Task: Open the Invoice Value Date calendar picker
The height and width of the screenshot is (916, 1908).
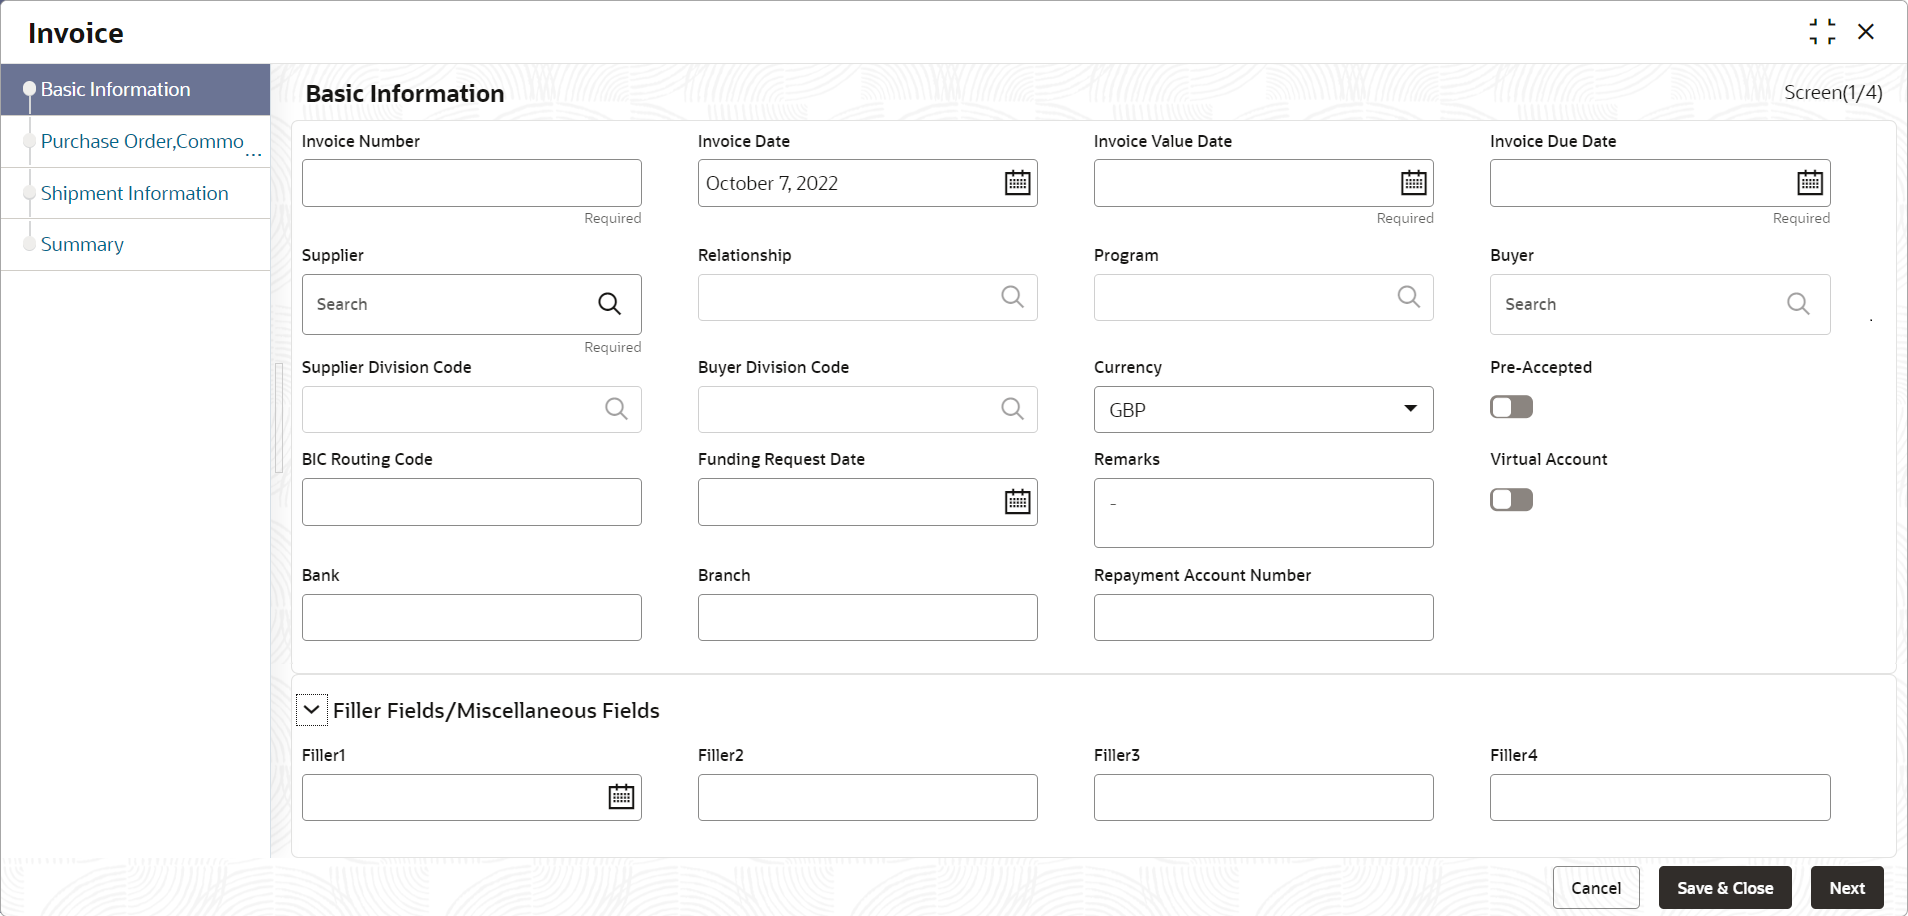Action: pos(1413,183)
